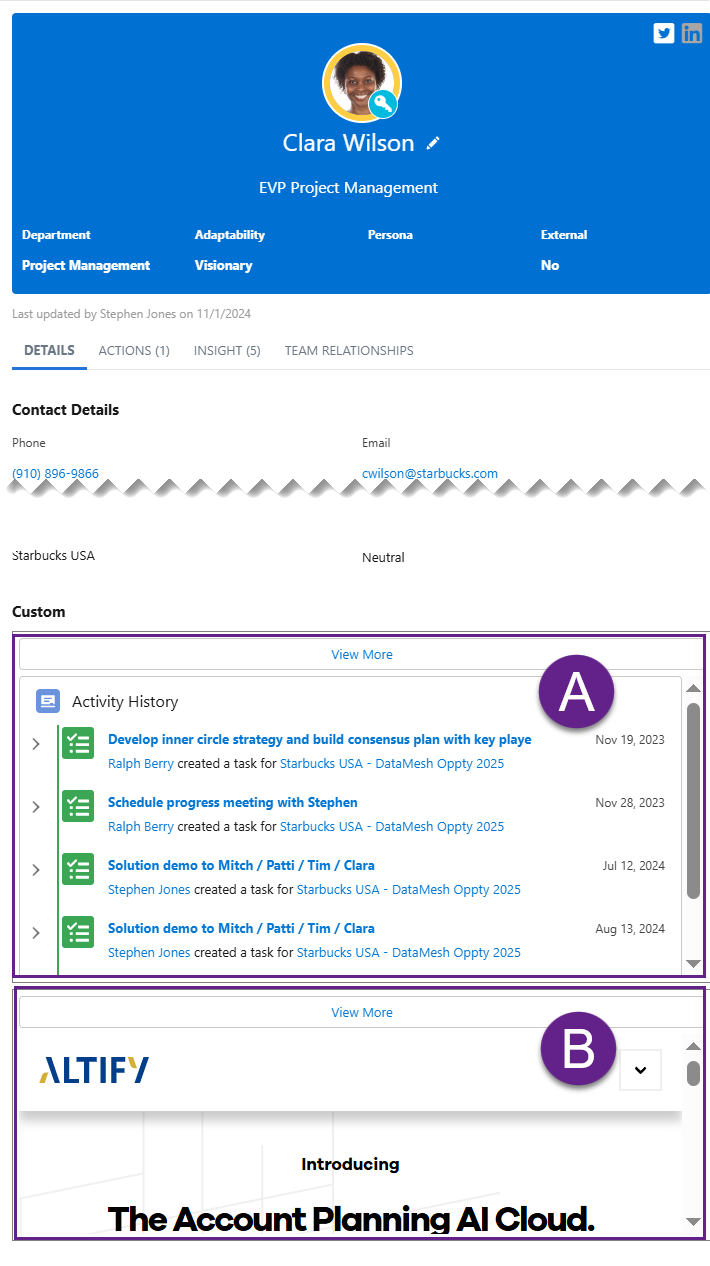
Task: Open Ralph Berry link on Nov 28 task
Action: pos(141,827)
